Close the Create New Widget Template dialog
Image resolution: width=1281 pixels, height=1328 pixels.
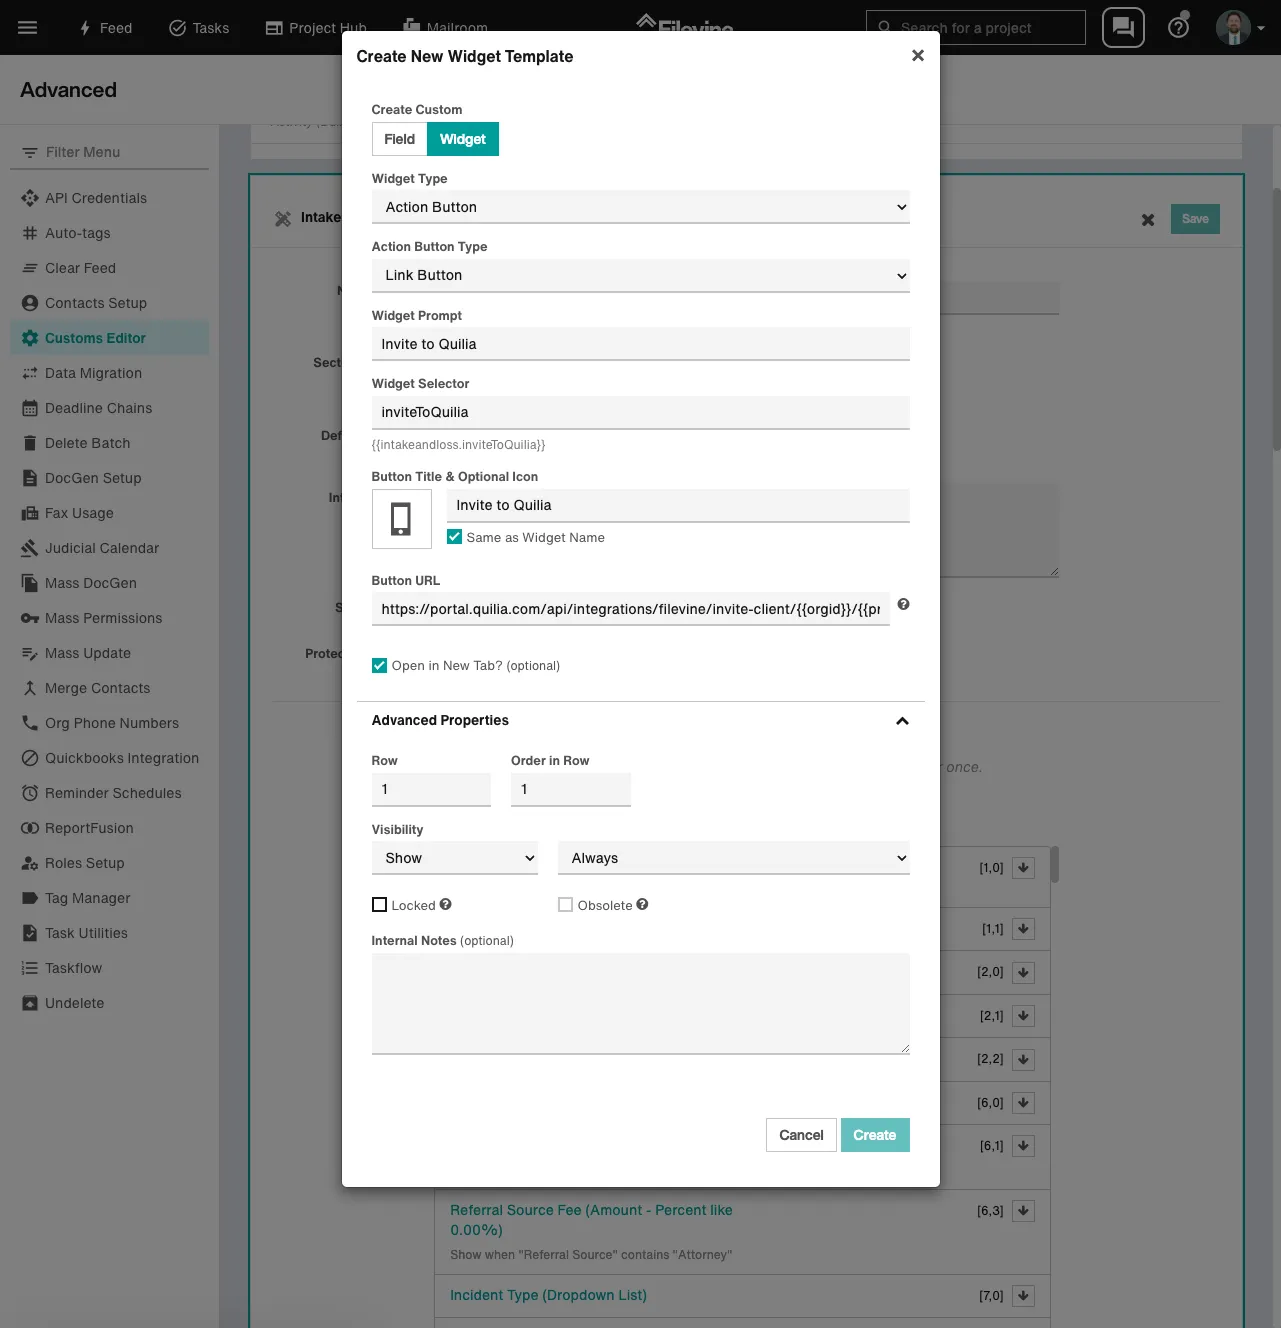[918, 56]
